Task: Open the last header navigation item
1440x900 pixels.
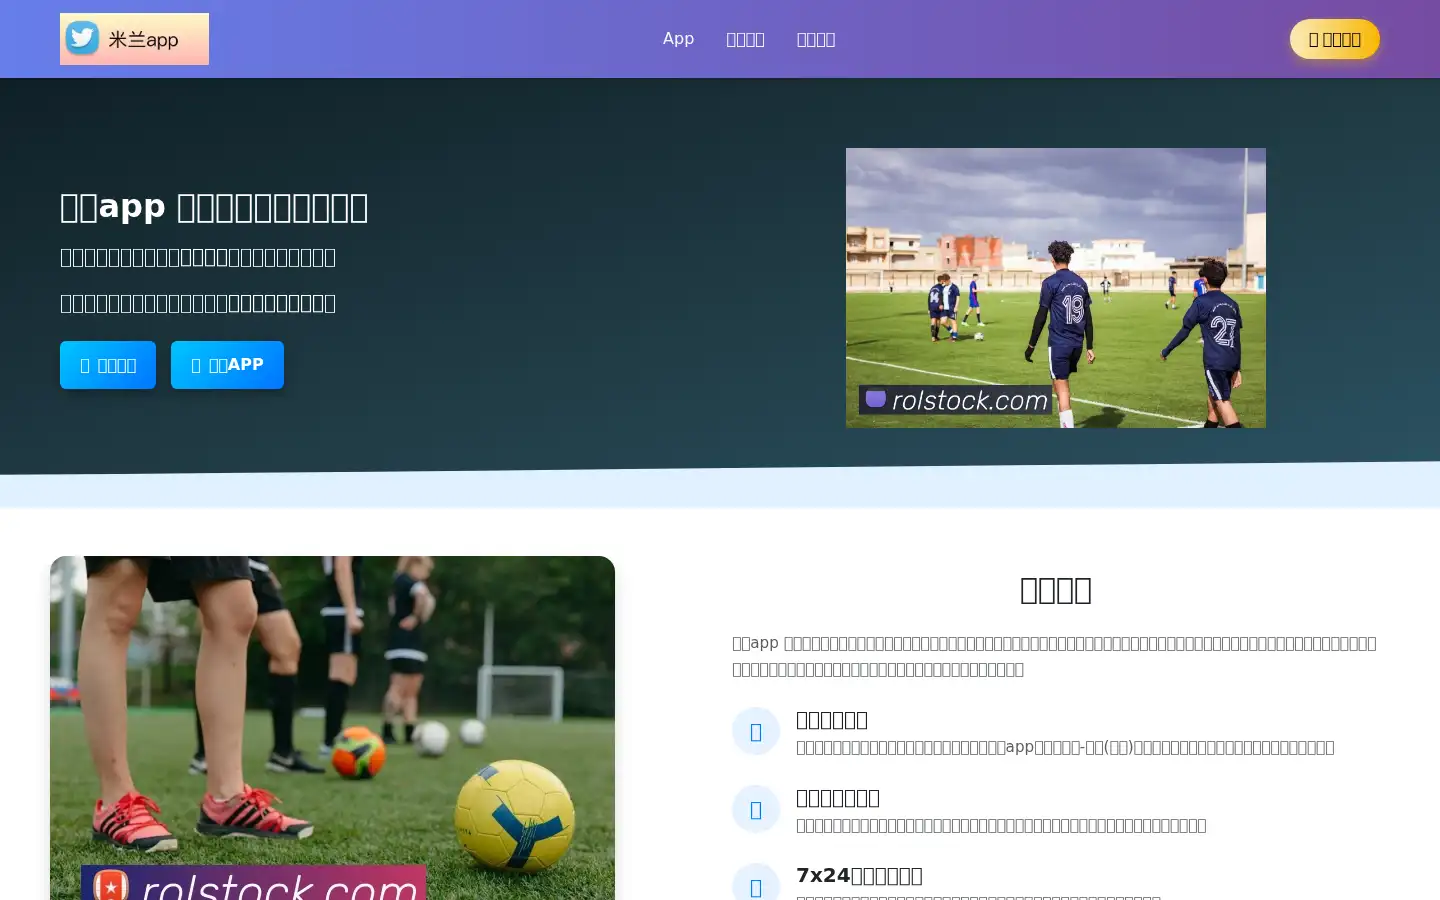Action: point(816,39)
